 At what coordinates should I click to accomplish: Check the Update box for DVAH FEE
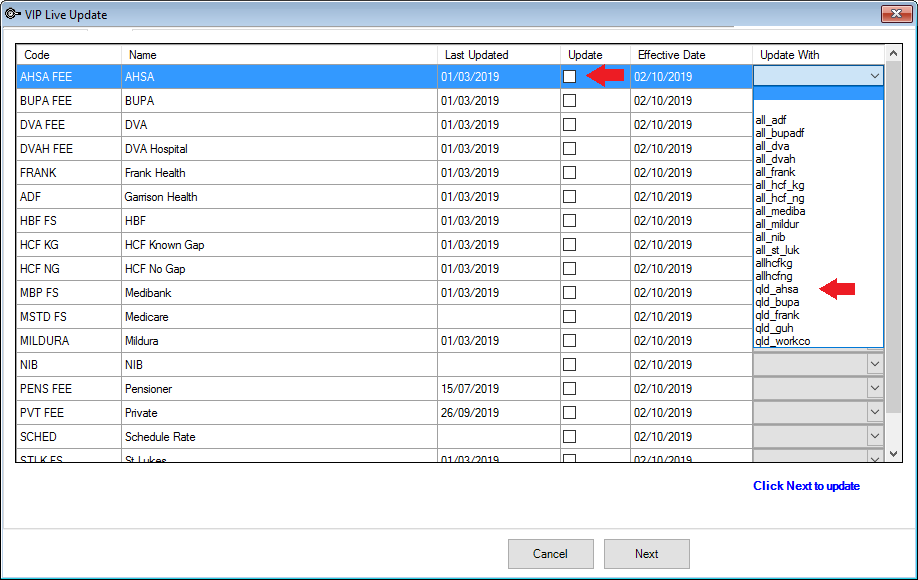(569, 149)
